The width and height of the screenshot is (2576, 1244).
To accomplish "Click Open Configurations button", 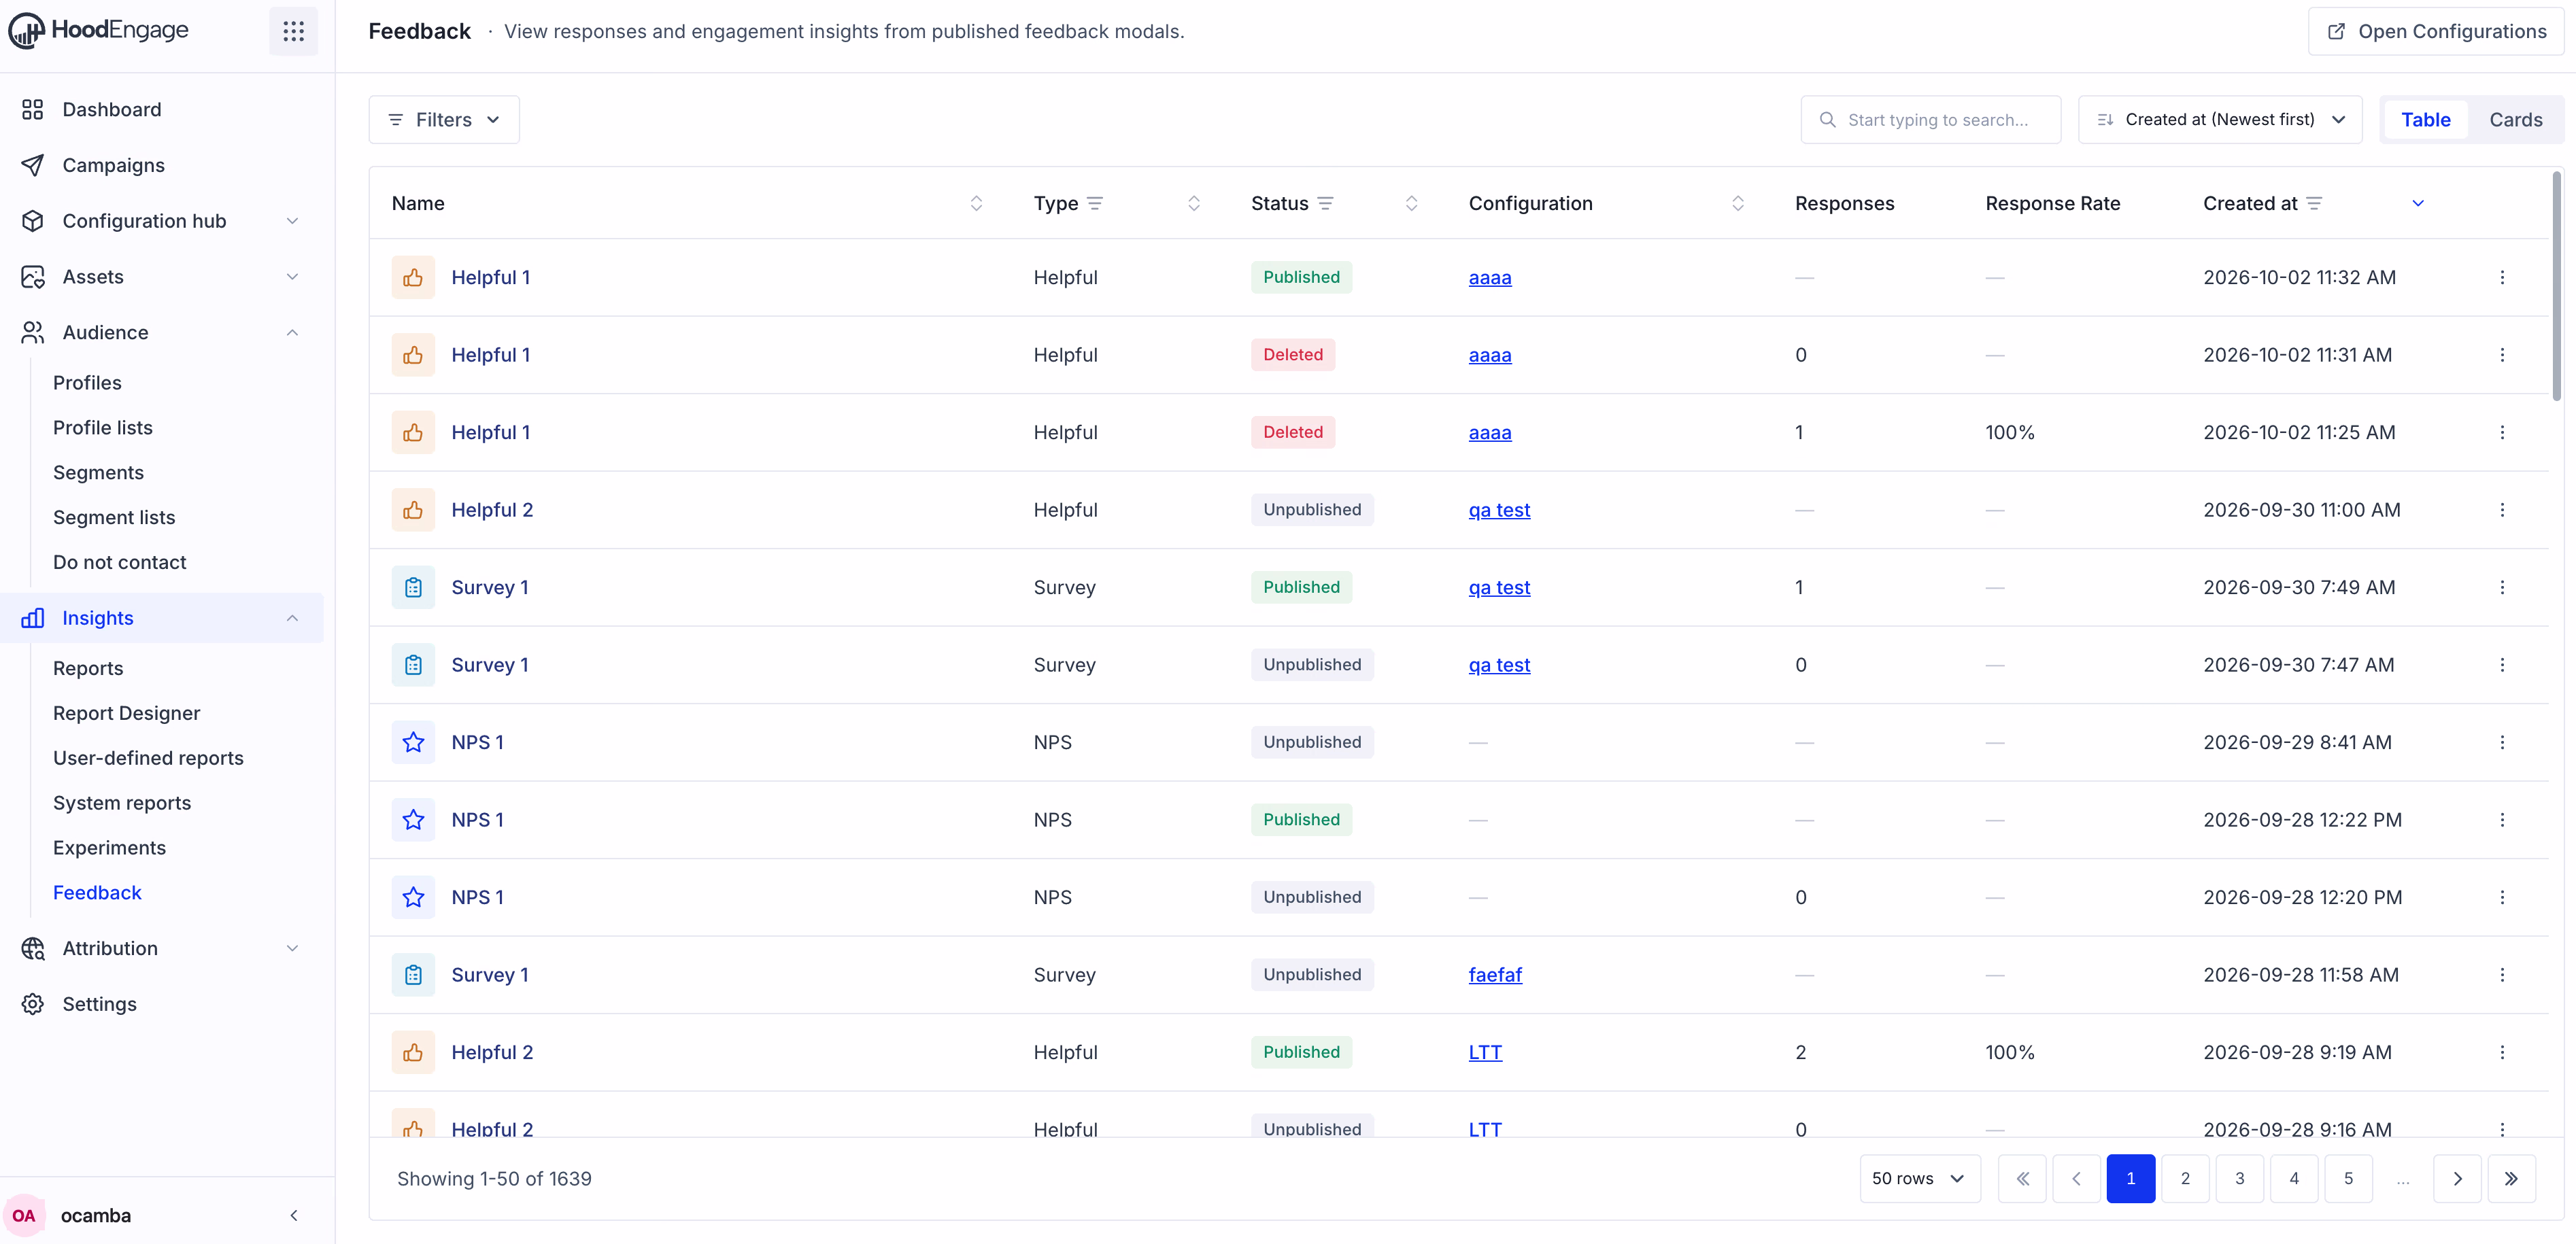I will click(x=2436, y=31).
